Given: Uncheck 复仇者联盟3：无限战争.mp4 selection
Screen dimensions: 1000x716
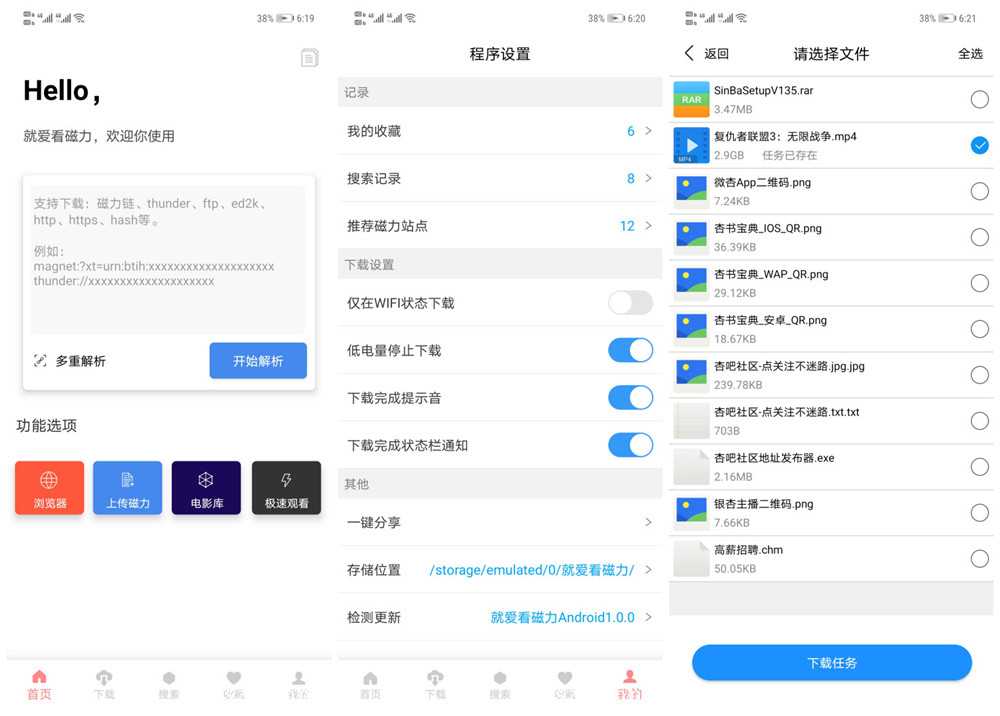Looking at the screenshot, I should 980,145.
